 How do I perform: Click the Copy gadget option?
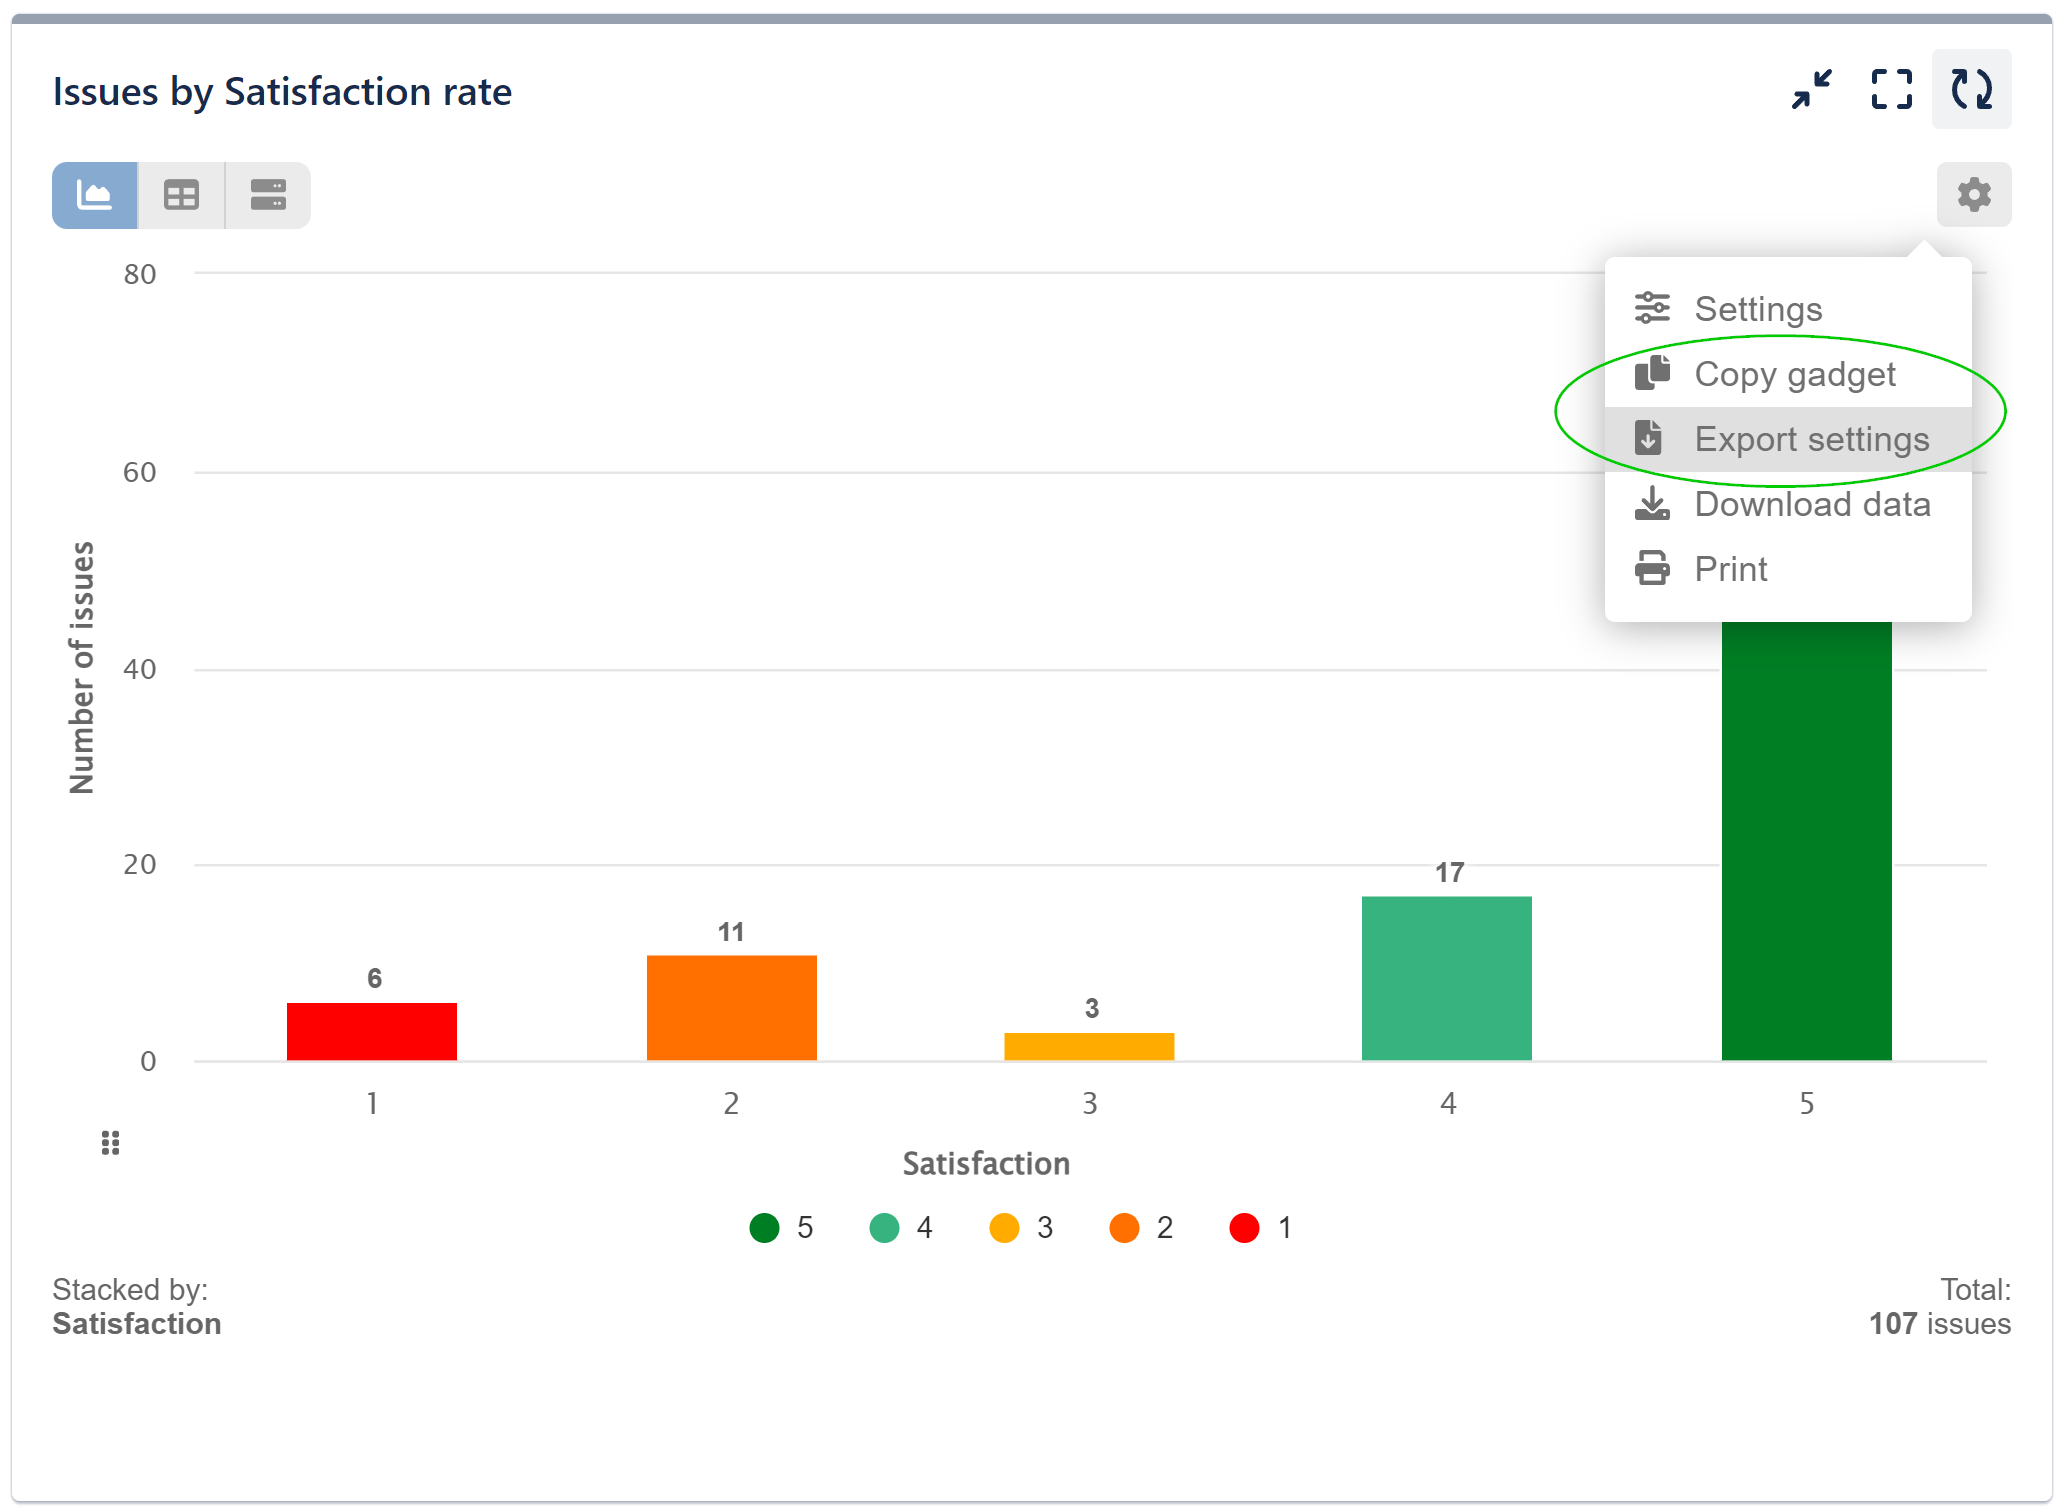[x=1794, y=374]
